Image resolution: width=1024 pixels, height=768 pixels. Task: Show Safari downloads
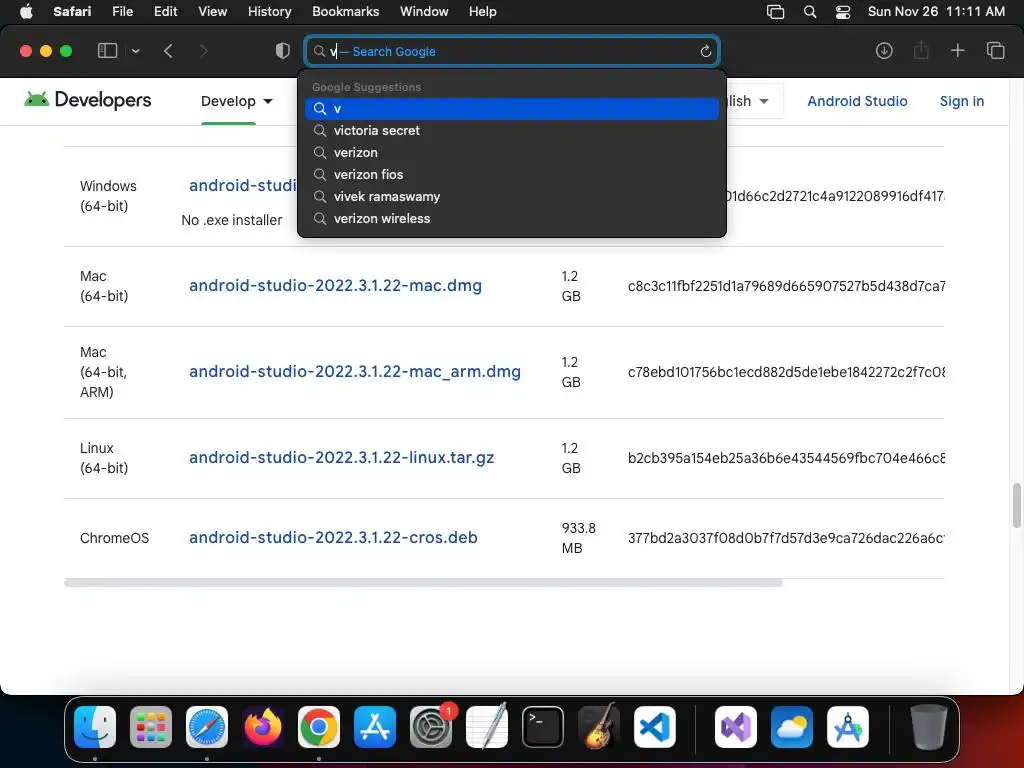[x=884, y=51]
